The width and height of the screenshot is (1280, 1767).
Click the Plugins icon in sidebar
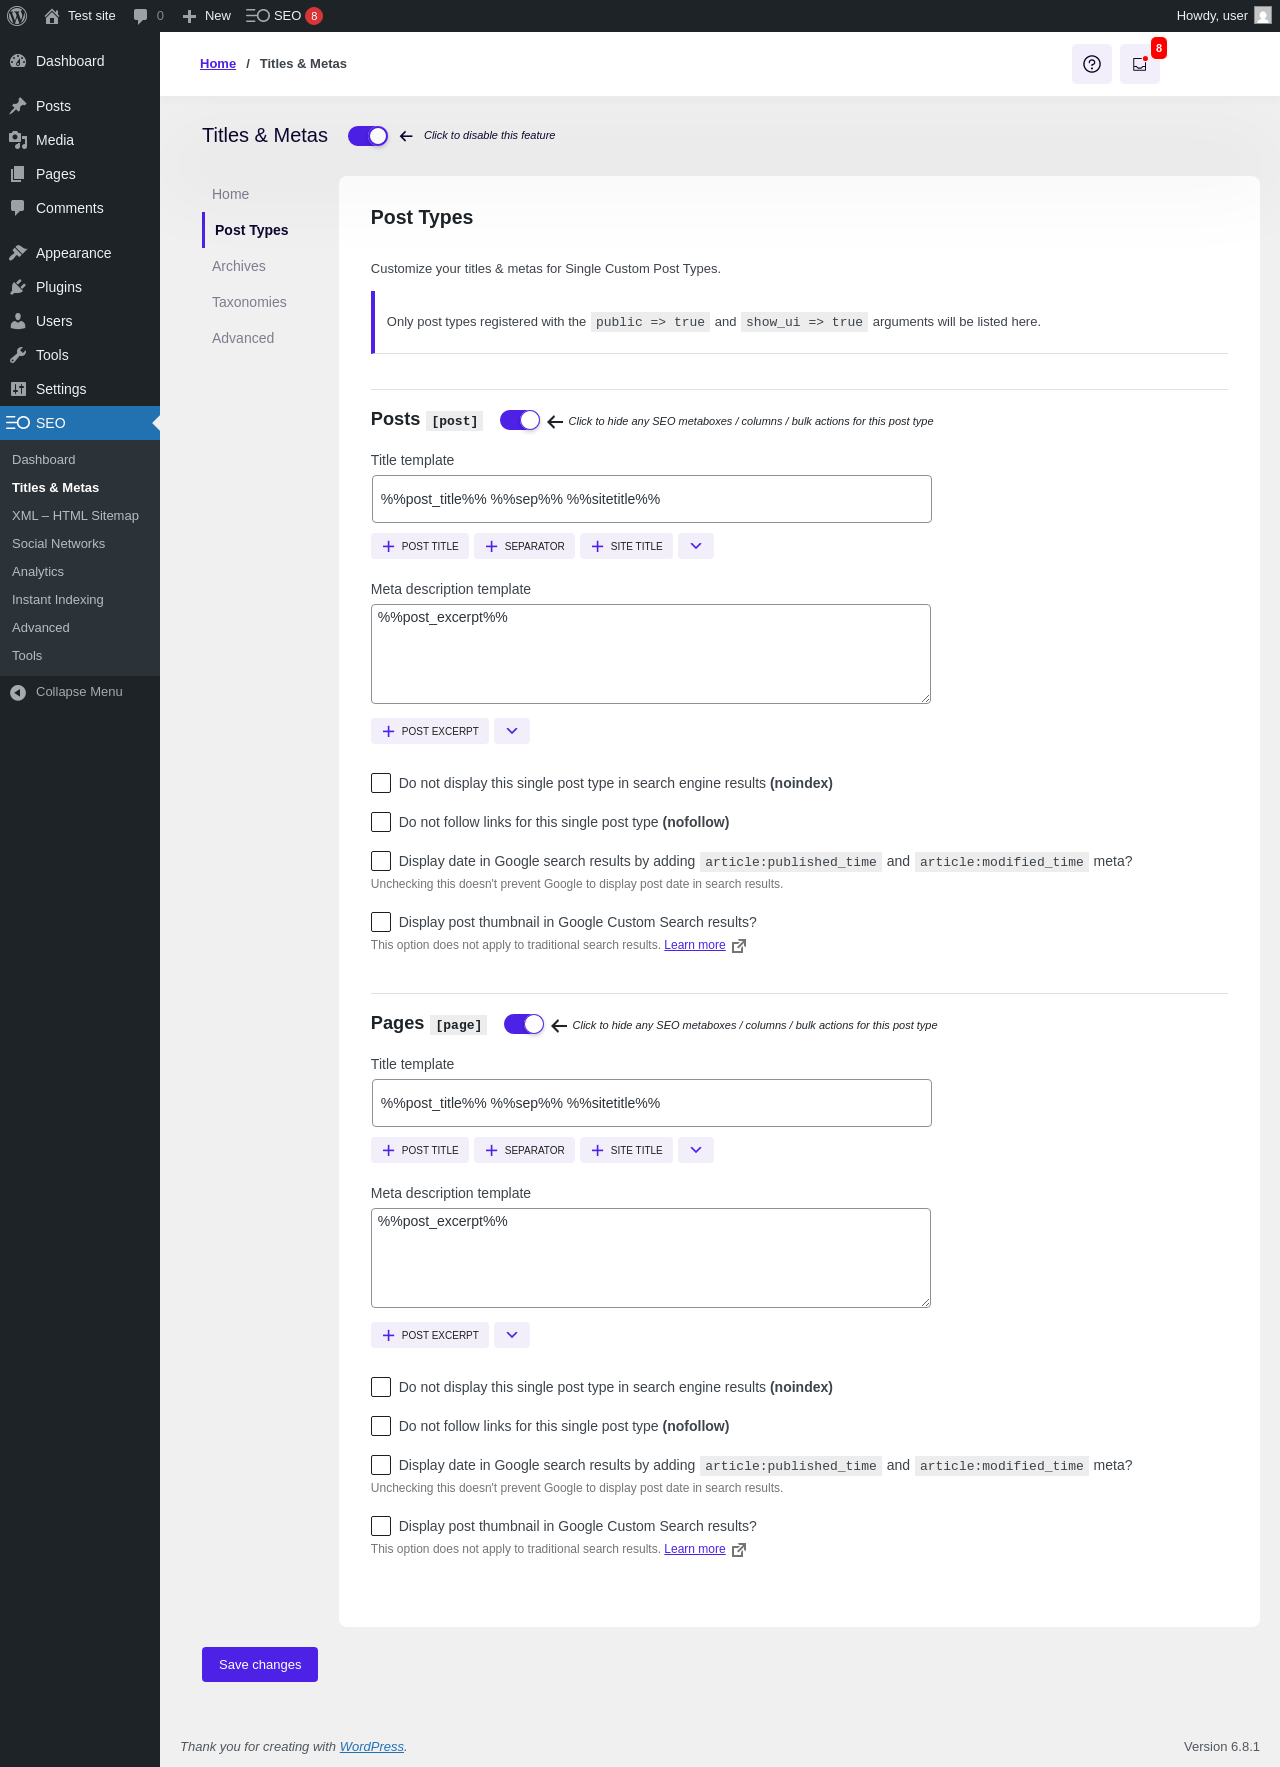point(18,287)
